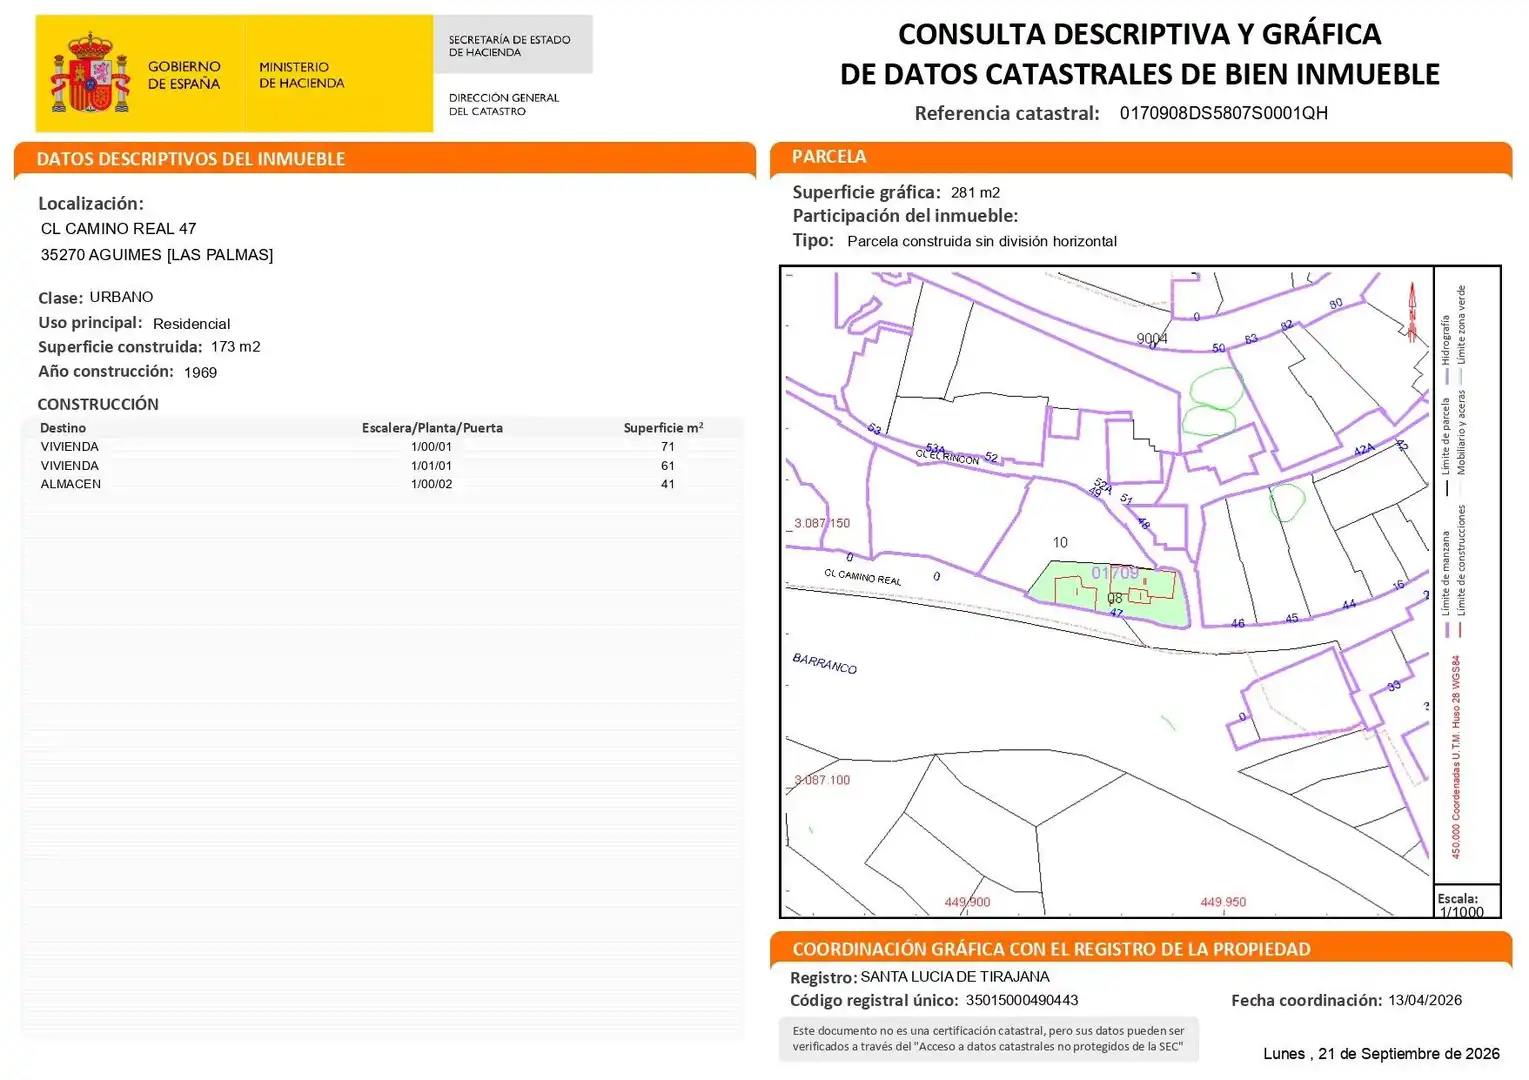Select registry name "SANTA LUCIA DE TIRAJANA"
This screenshot has width=1529, height=1080.
(x=955, y=977)
